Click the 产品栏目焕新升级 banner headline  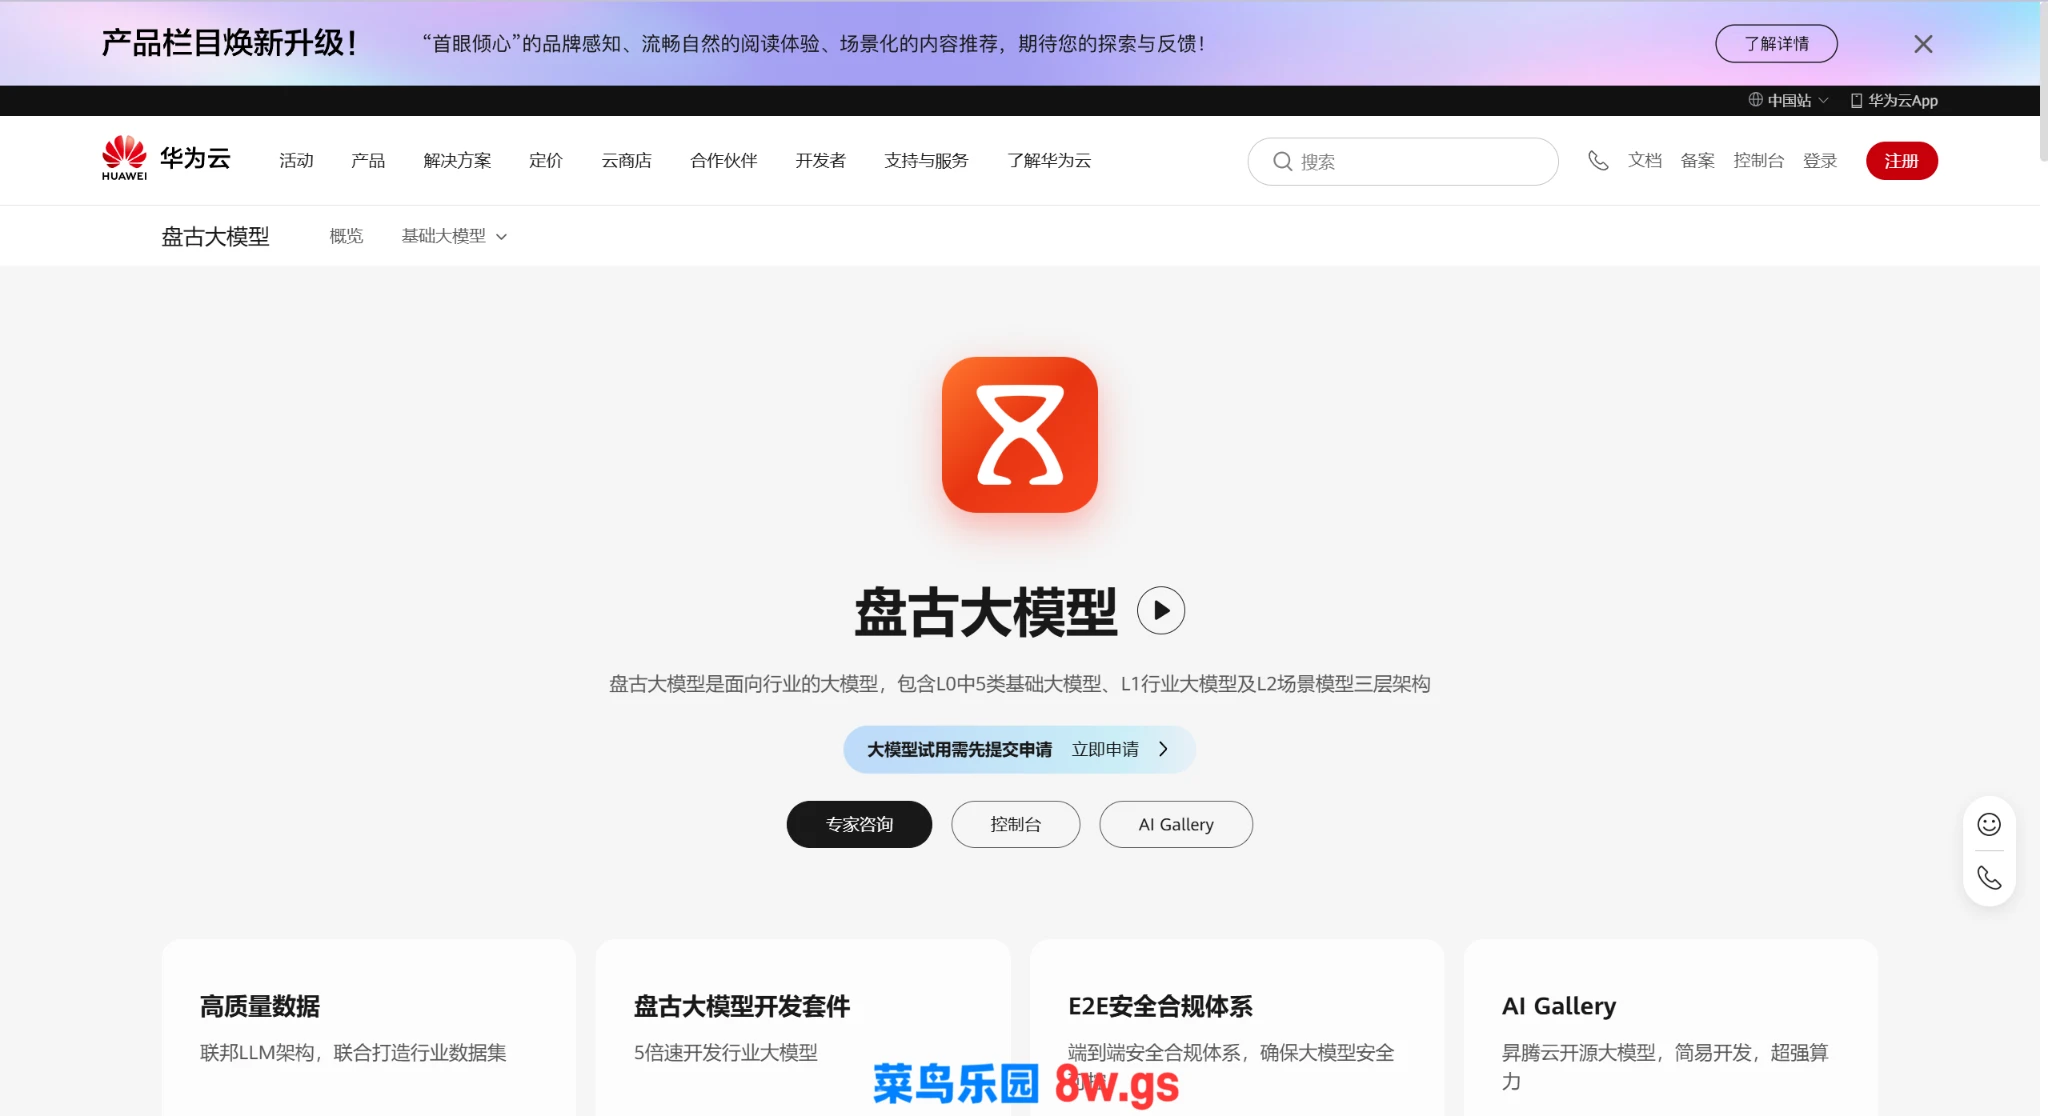point(229,43)
